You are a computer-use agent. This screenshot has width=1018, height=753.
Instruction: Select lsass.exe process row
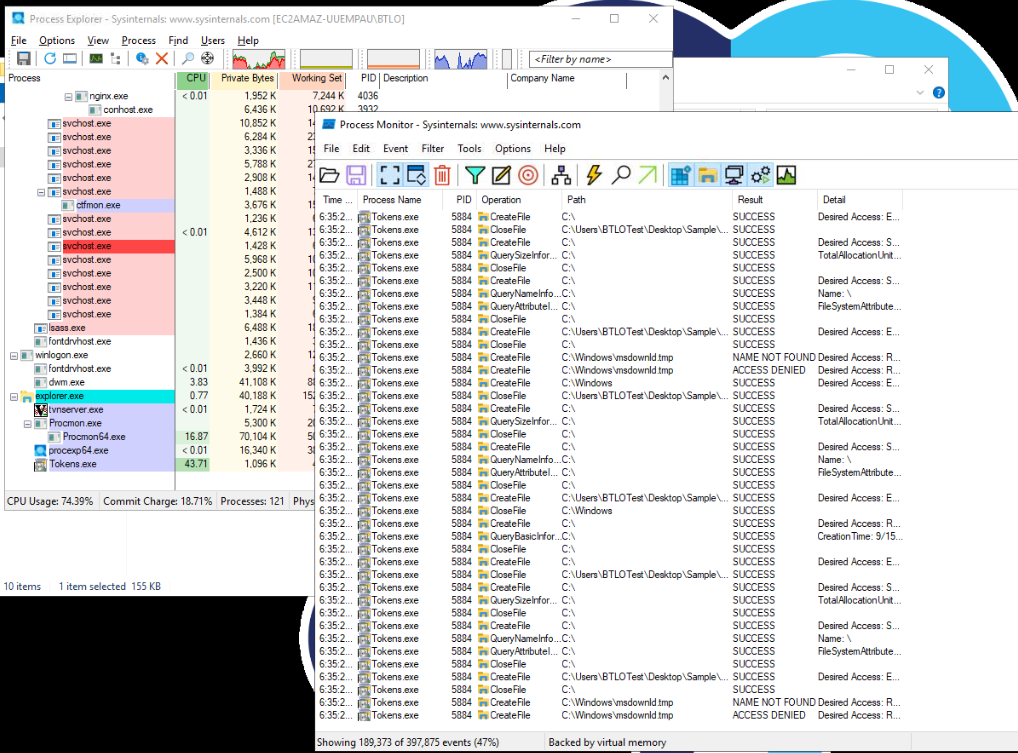(67, 328)
